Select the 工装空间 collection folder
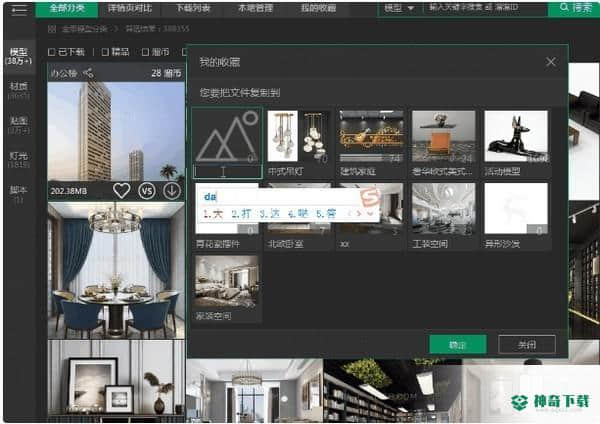Viewport: 600px width, 424px height. click(x=443, y=216)
